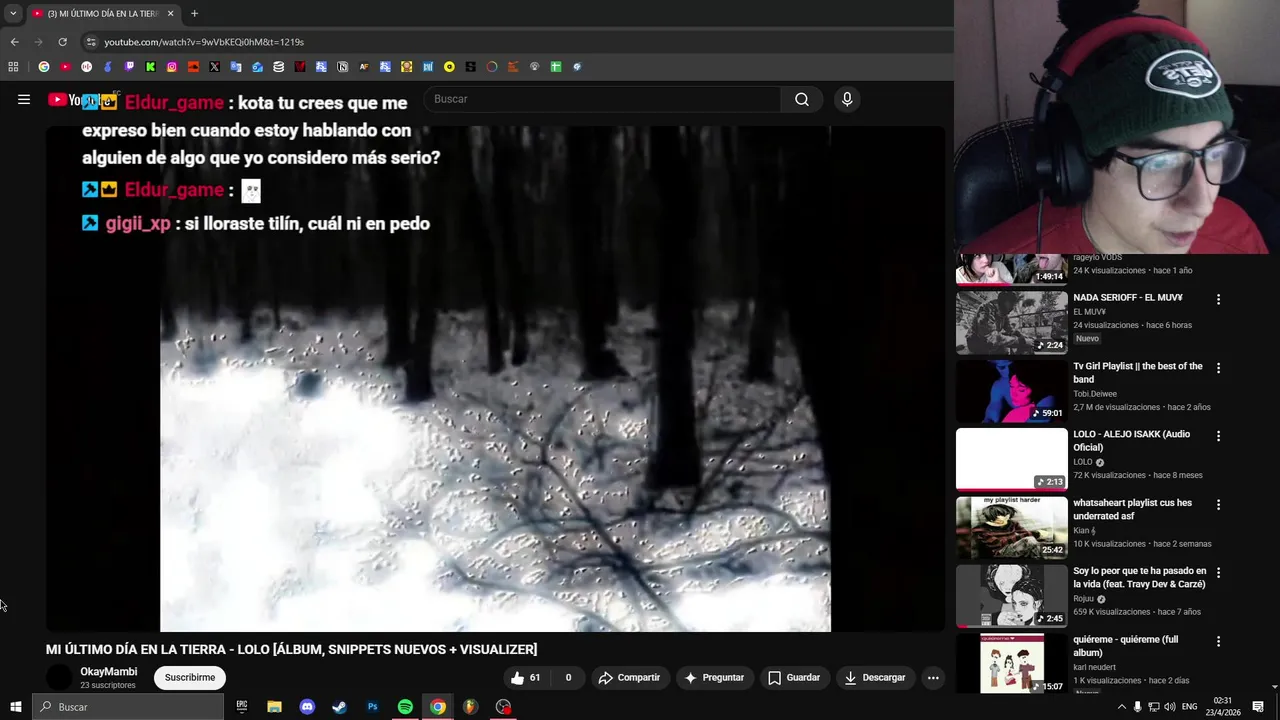The image size is (1280, 720).
Task: Open the NADA SERIOFF - EL MUV¥ thumbnail
Action: coord(1012,323)
